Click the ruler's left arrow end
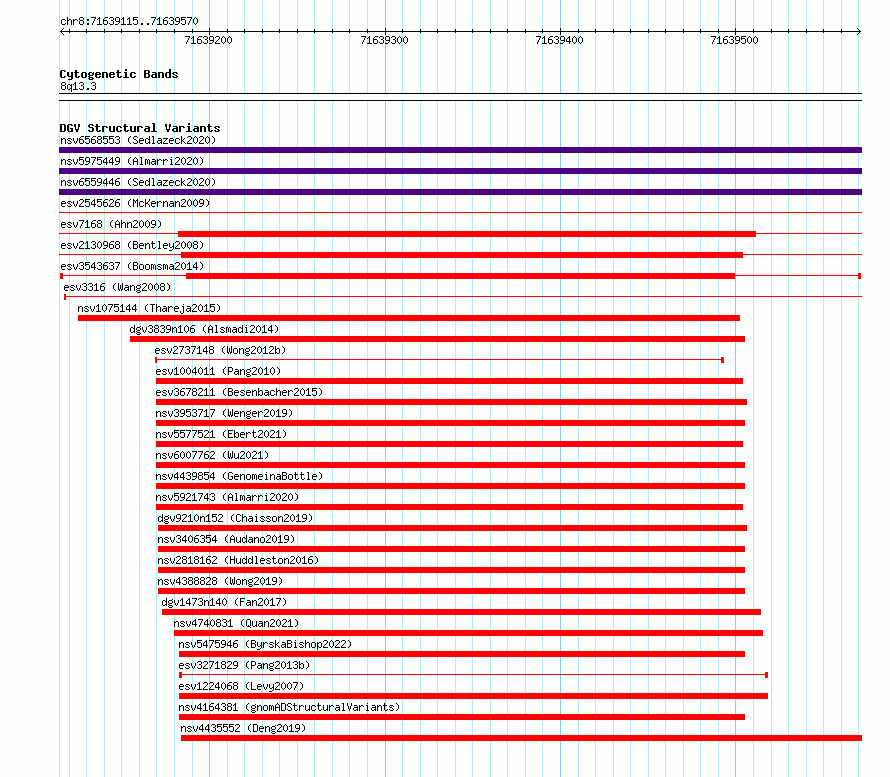 (x=62, y=32)
